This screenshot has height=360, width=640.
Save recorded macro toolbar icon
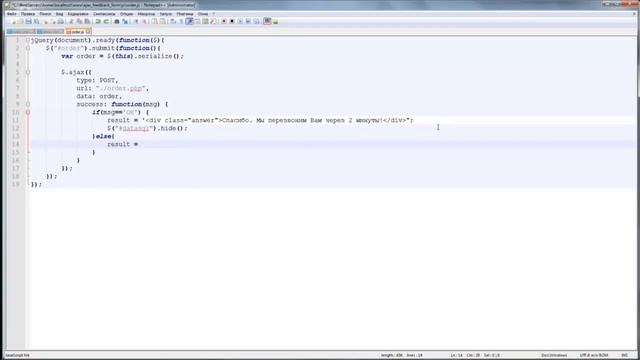(x=256, y=21)
